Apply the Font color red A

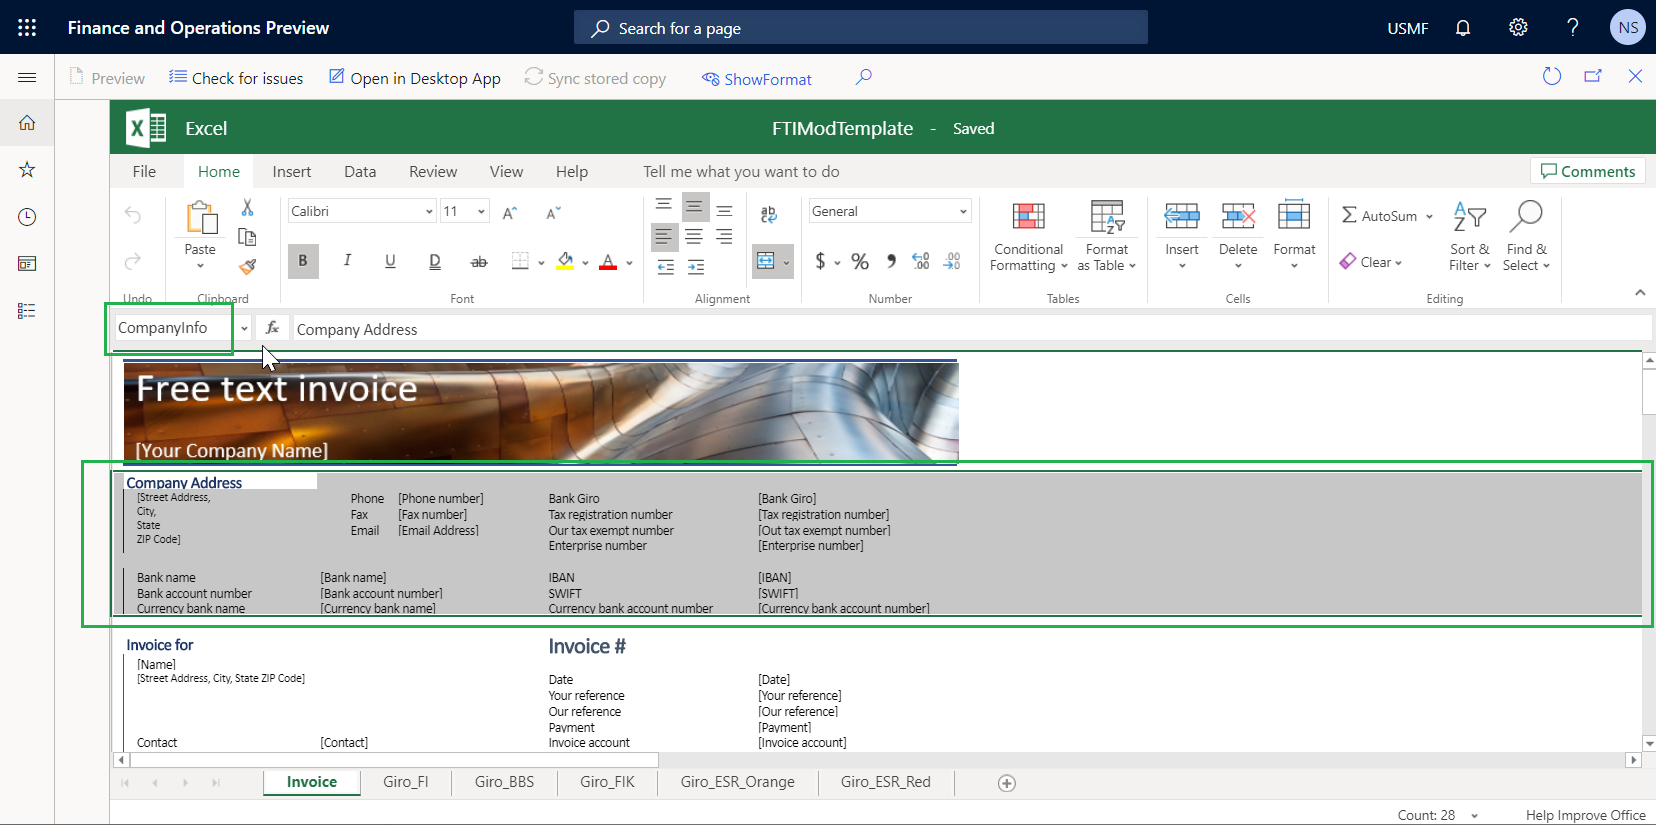point(608,261)
